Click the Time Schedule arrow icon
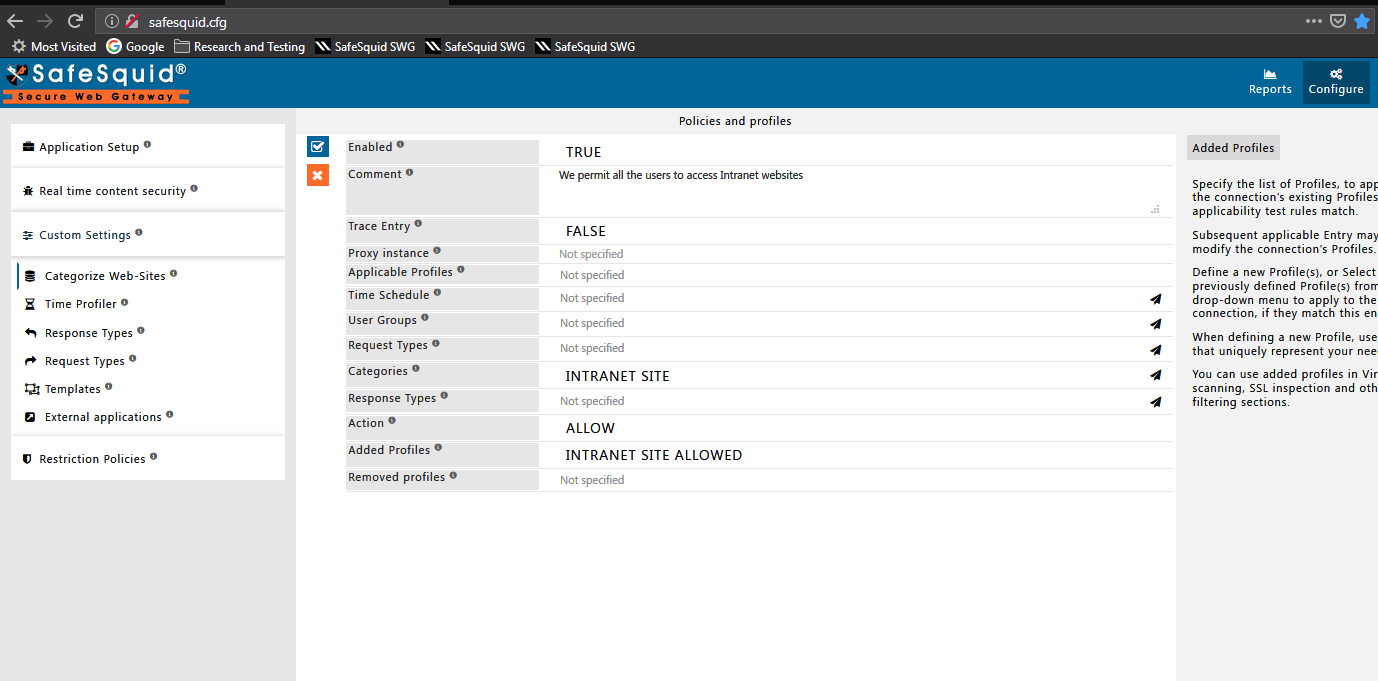Image resolution: width=1378 pixels, height=681 pixels. (x=1156, y=298)
